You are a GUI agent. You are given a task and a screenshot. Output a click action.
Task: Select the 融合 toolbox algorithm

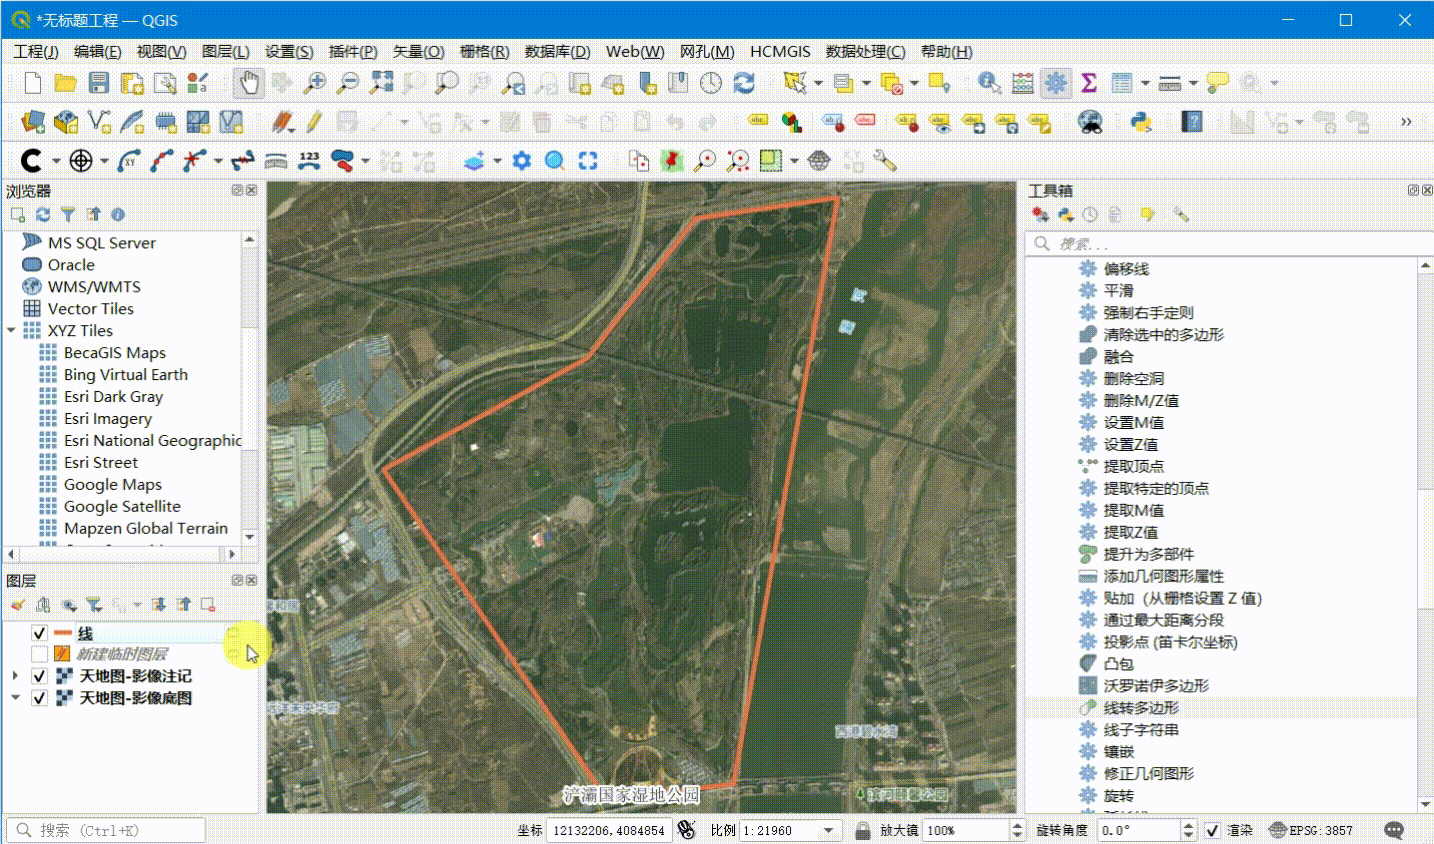point(1118,356)
